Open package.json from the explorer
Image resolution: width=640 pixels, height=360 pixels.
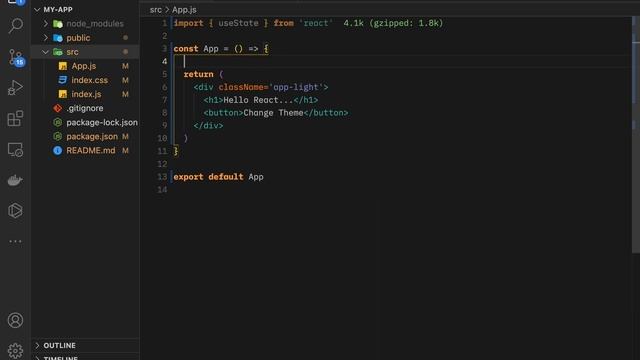click(x=92, y=136)
